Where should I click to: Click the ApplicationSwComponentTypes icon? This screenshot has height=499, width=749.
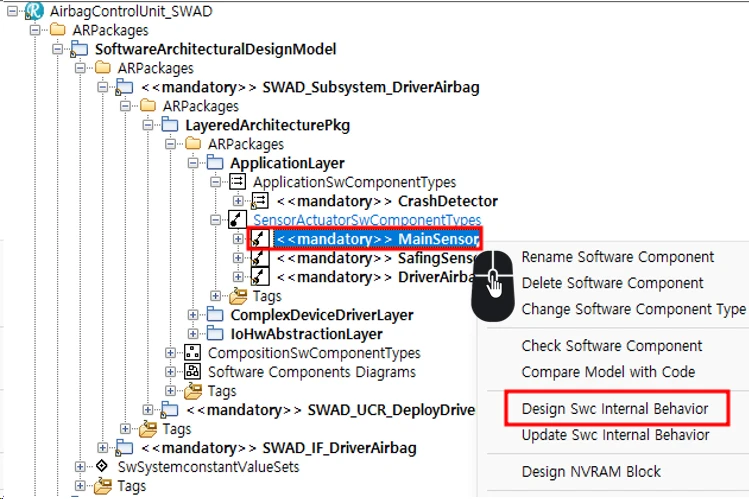pyautogui.click(x=237, y=182)
